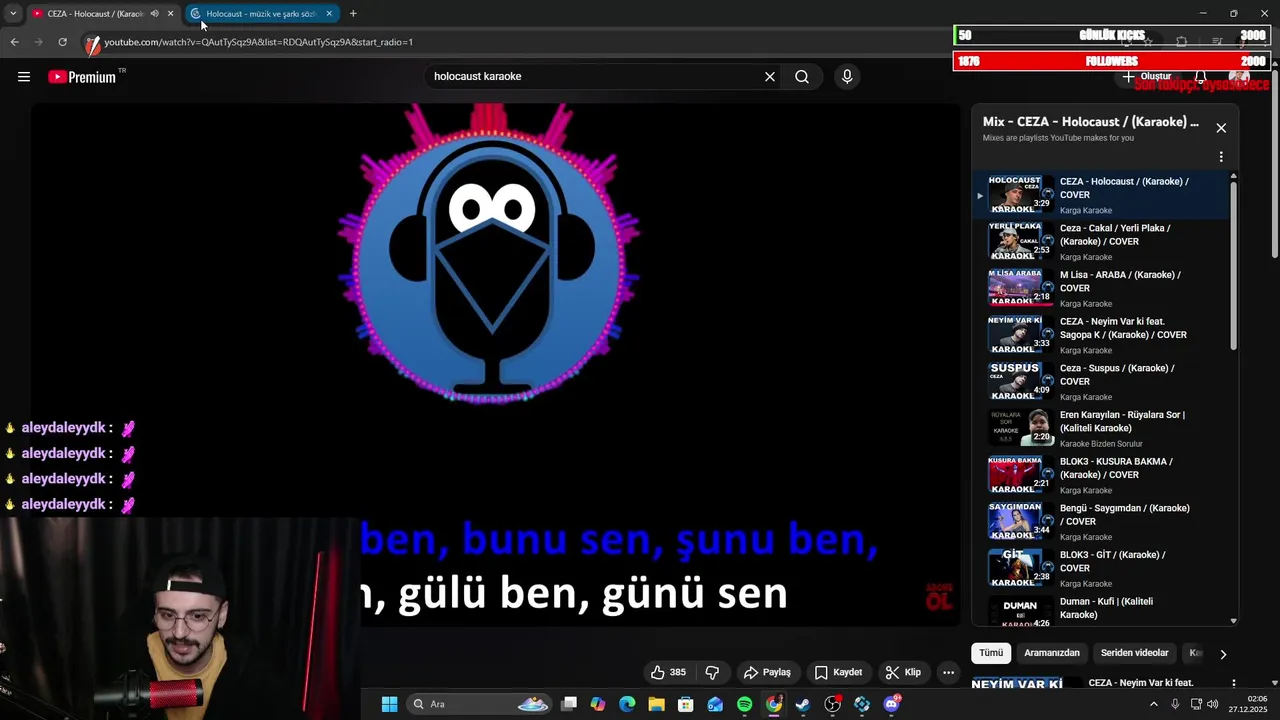Image resolution: width=1280 pixels, height=720 pixels.
Task: Go back with the browser back arrow
Action: click(x=14, y=42)
